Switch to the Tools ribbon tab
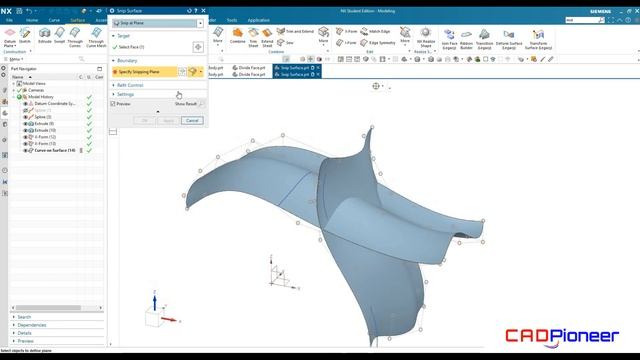This screenshot has width=640, height=360. tap(232, 20)
